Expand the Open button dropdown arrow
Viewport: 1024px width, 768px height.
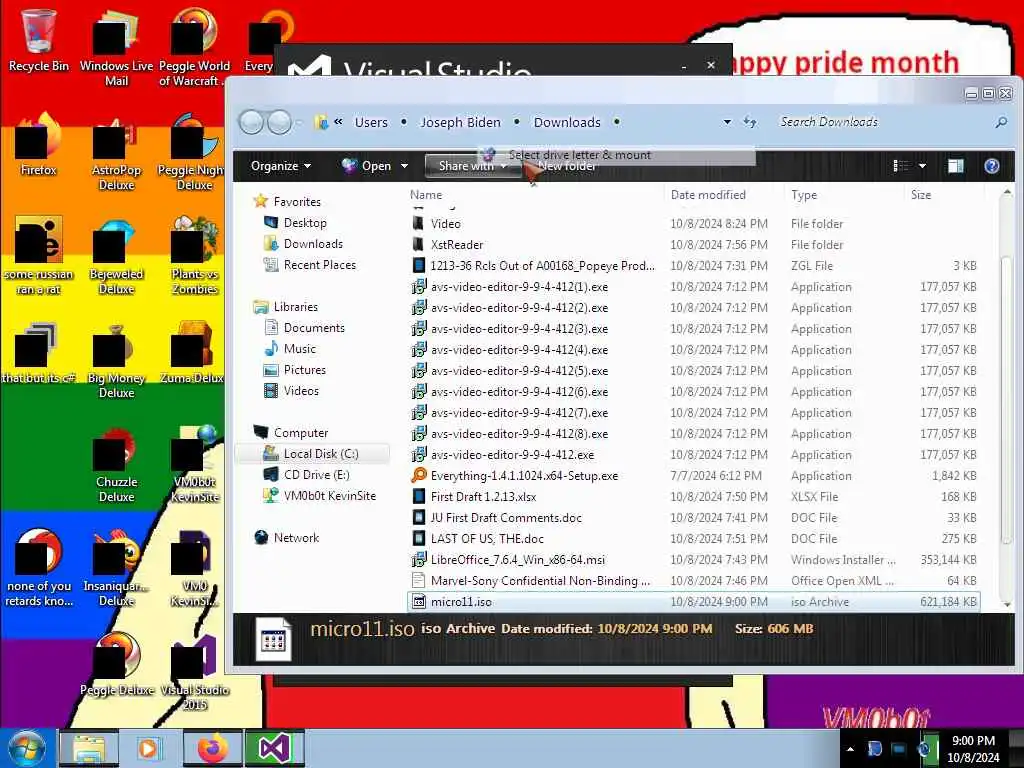tap(404, 166)
